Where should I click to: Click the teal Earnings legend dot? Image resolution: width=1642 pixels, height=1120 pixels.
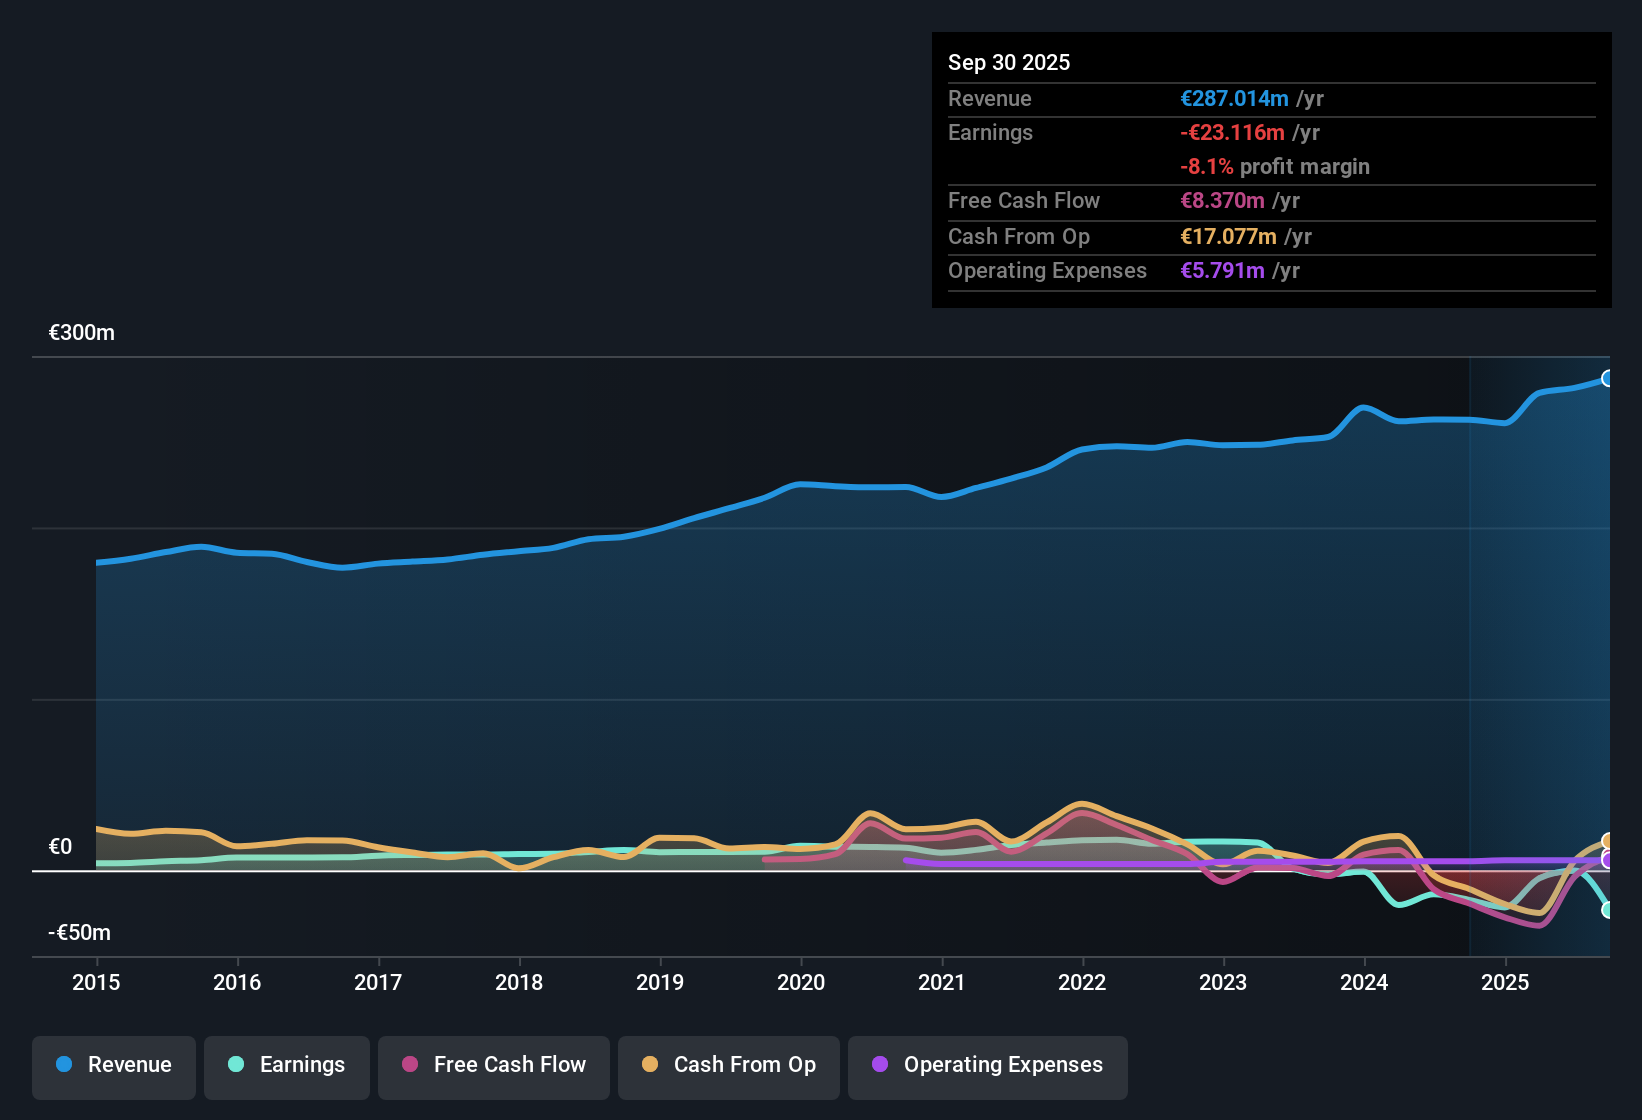pyautogui.click(x=236, y=1065)
